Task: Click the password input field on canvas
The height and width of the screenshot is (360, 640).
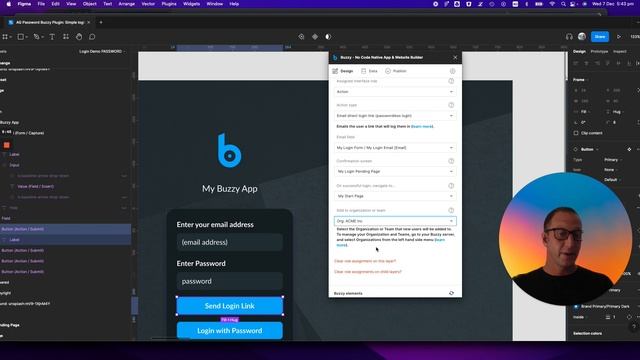Action: [230, 281]
